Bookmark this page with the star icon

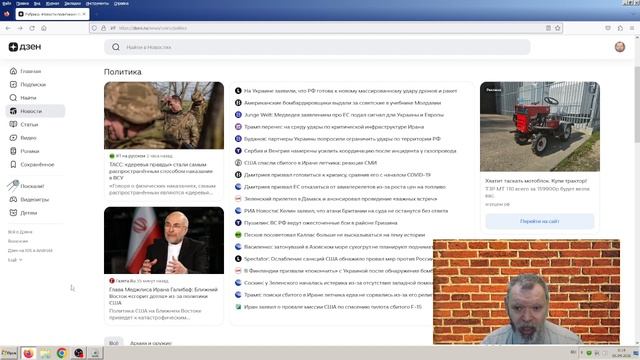(x=558, y=28)
